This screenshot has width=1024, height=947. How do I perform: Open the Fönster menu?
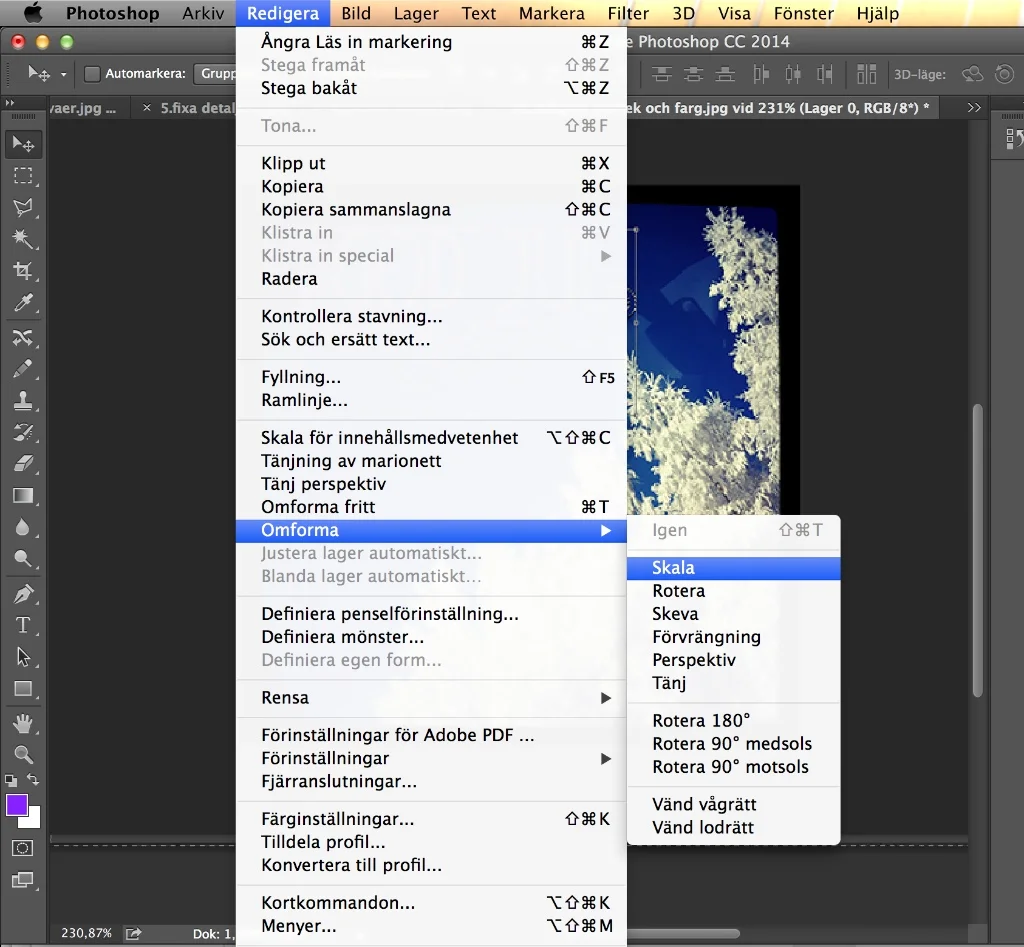click(x=803, y=13)
